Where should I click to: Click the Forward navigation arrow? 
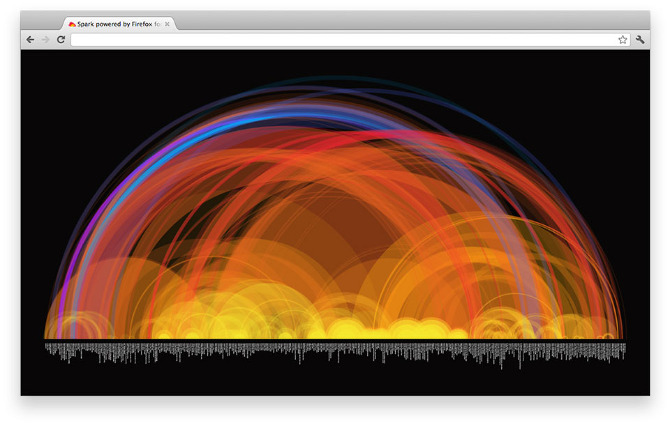[x=46, y=40]
